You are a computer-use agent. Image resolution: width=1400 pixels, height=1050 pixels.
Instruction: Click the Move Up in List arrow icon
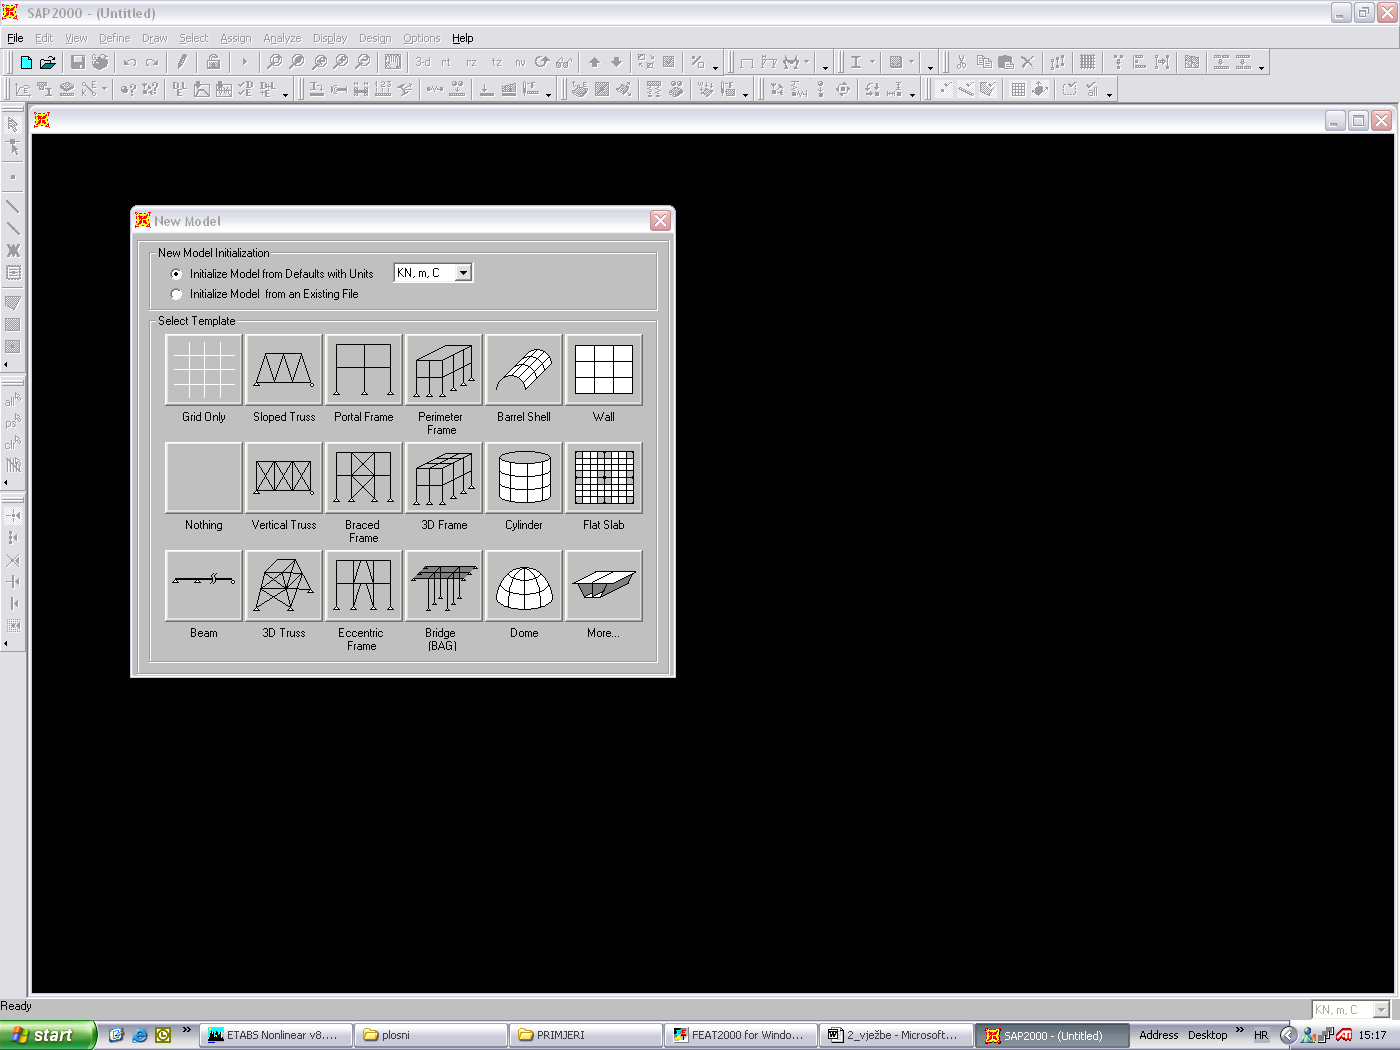594,62
